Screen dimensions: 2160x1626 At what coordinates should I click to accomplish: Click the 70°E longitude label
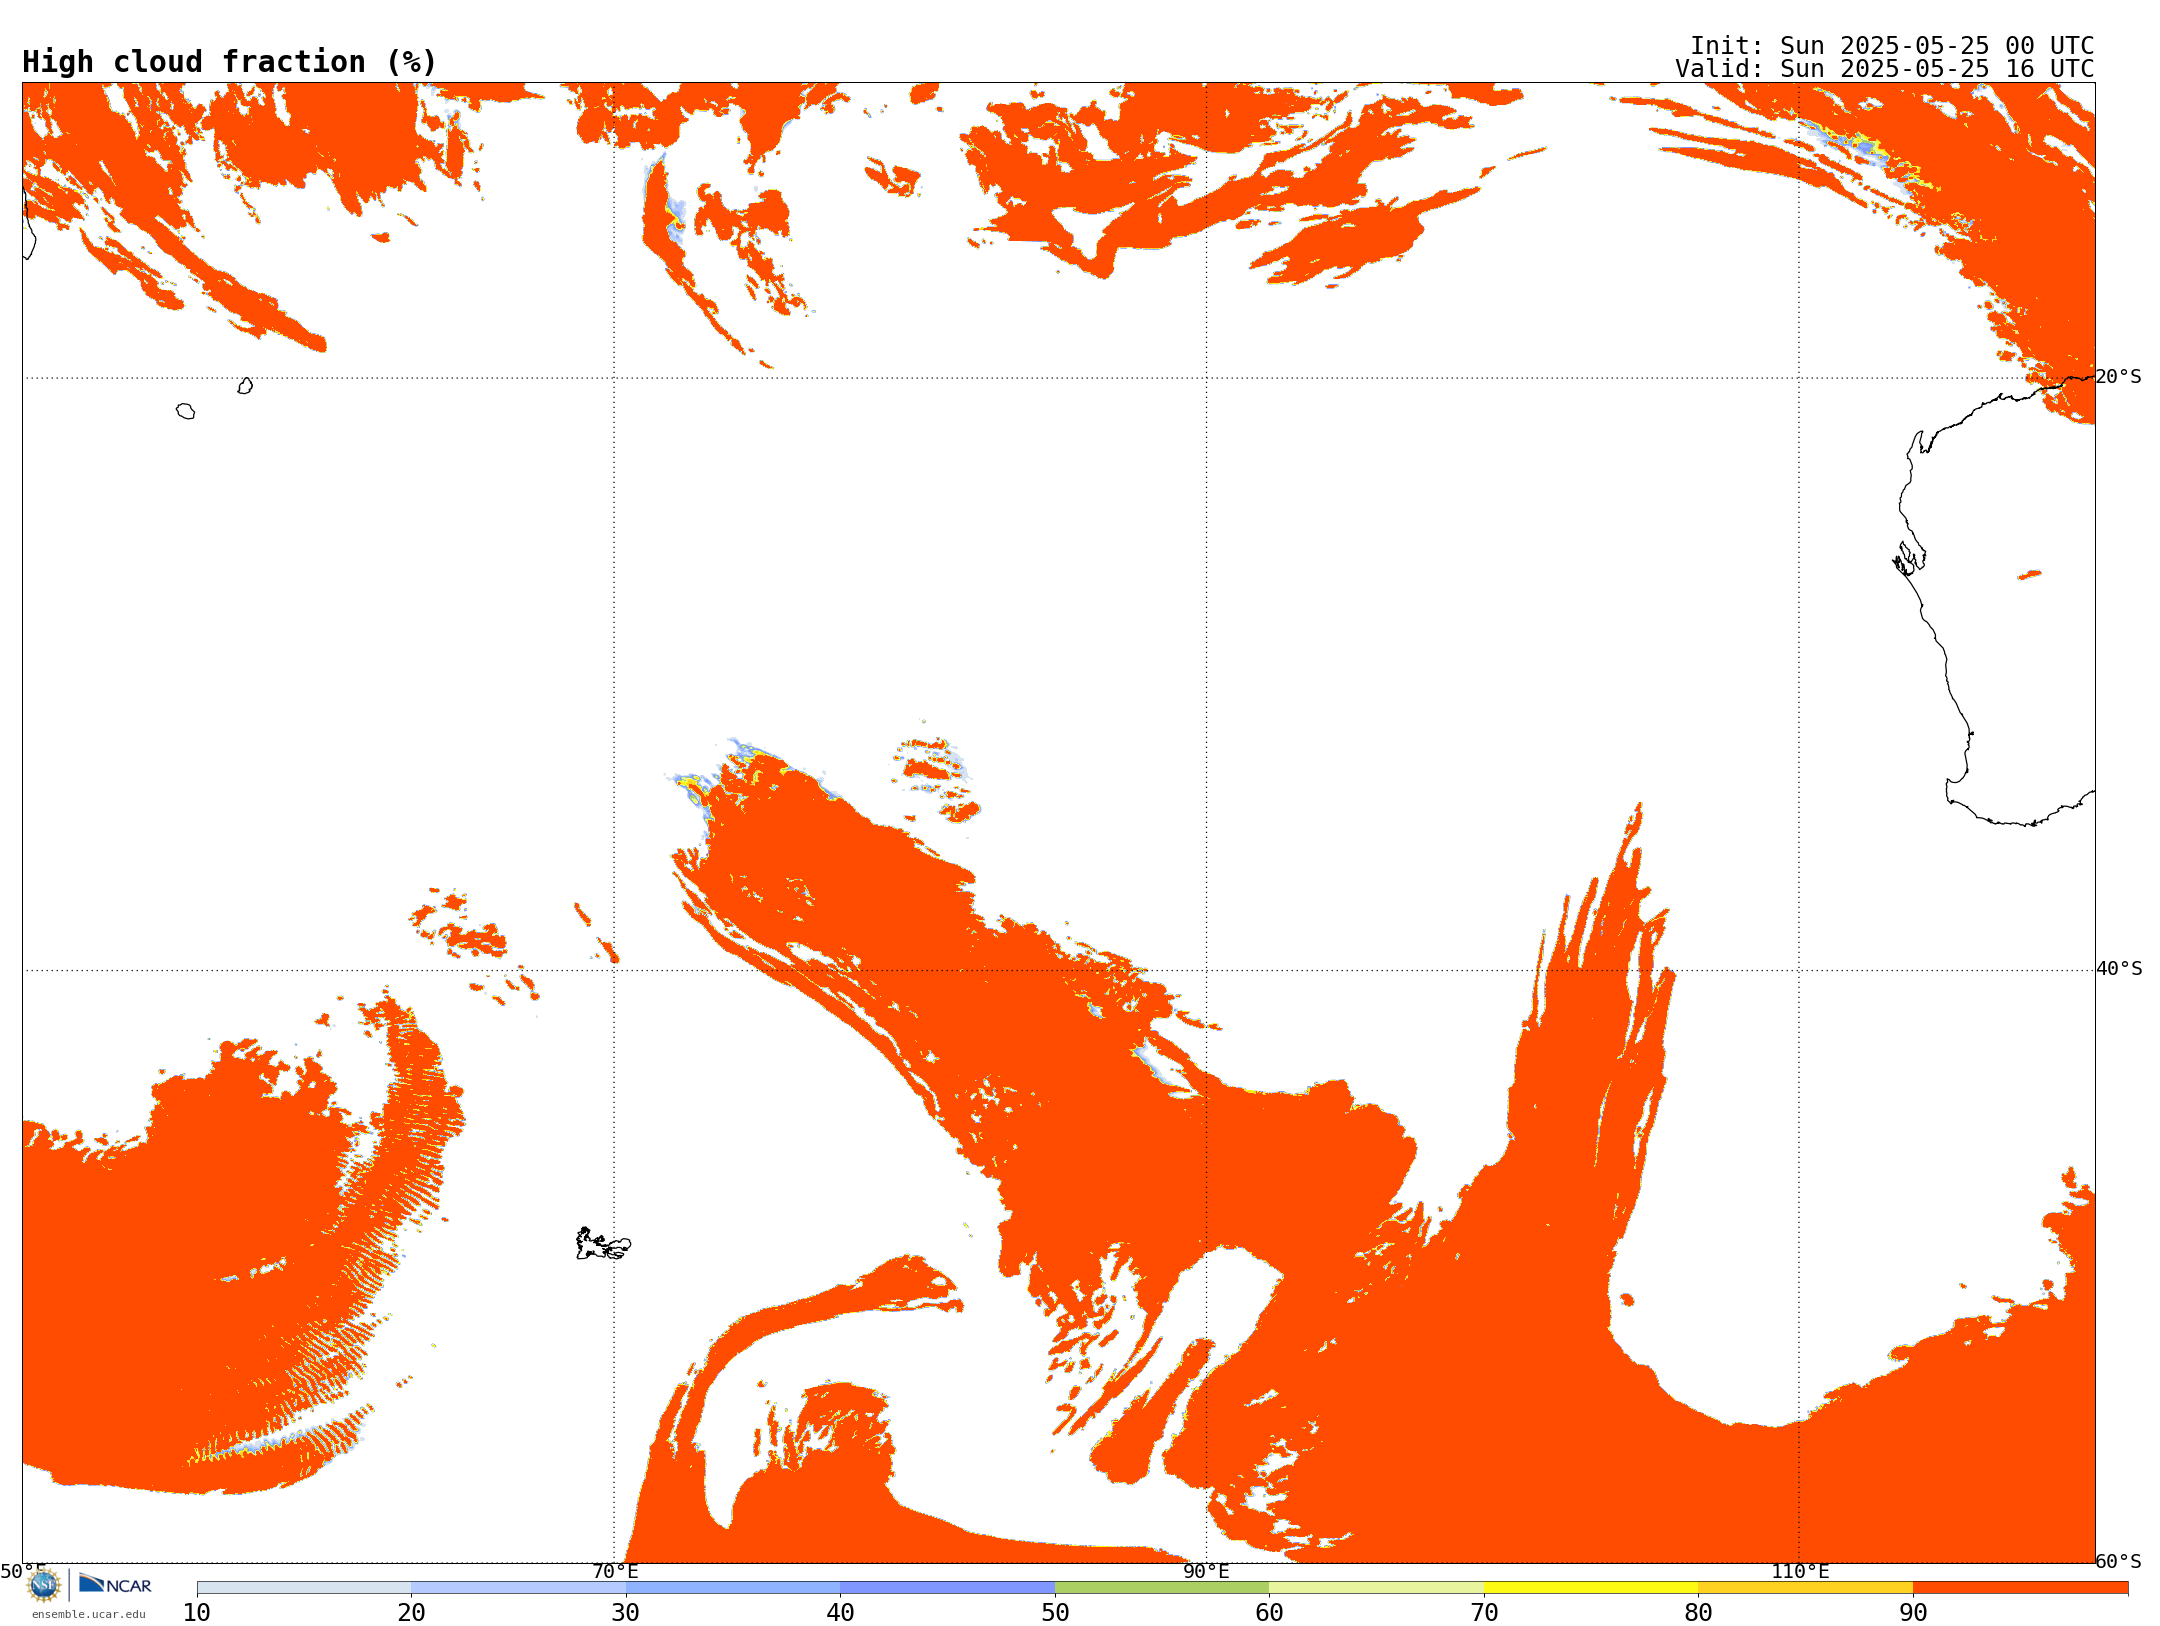tap(615, 1572)
